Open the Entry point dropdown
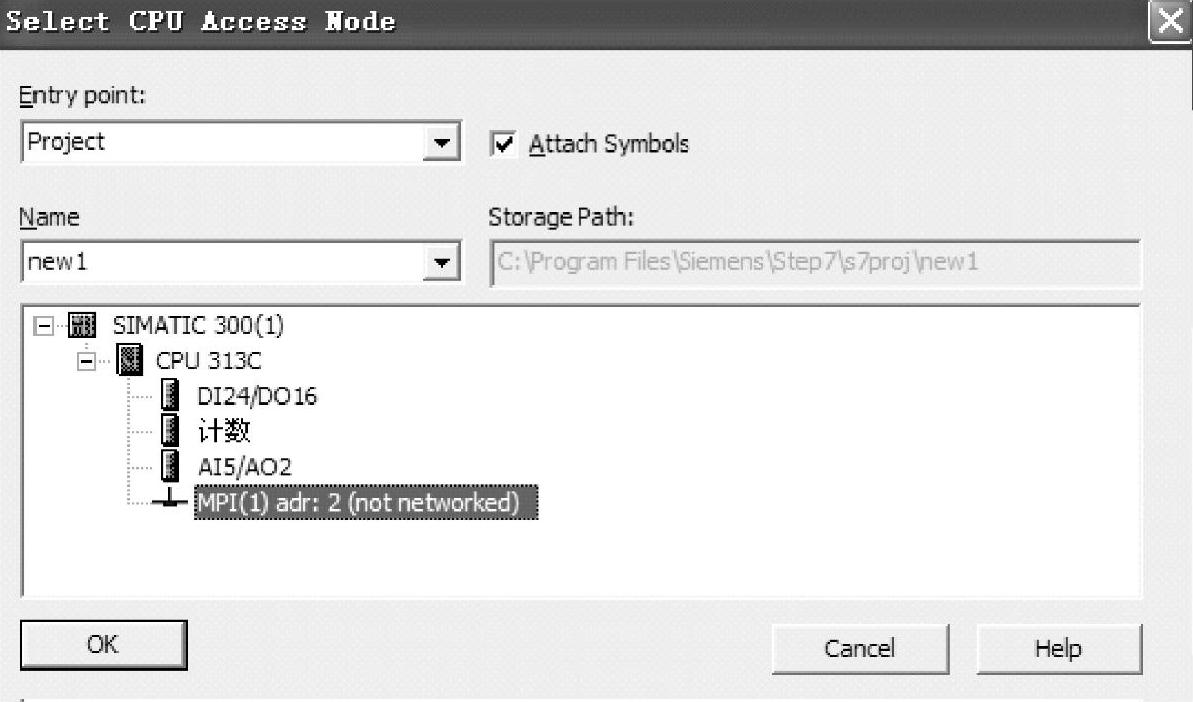This screenshot has height=702, width=1193. point(439,143)
